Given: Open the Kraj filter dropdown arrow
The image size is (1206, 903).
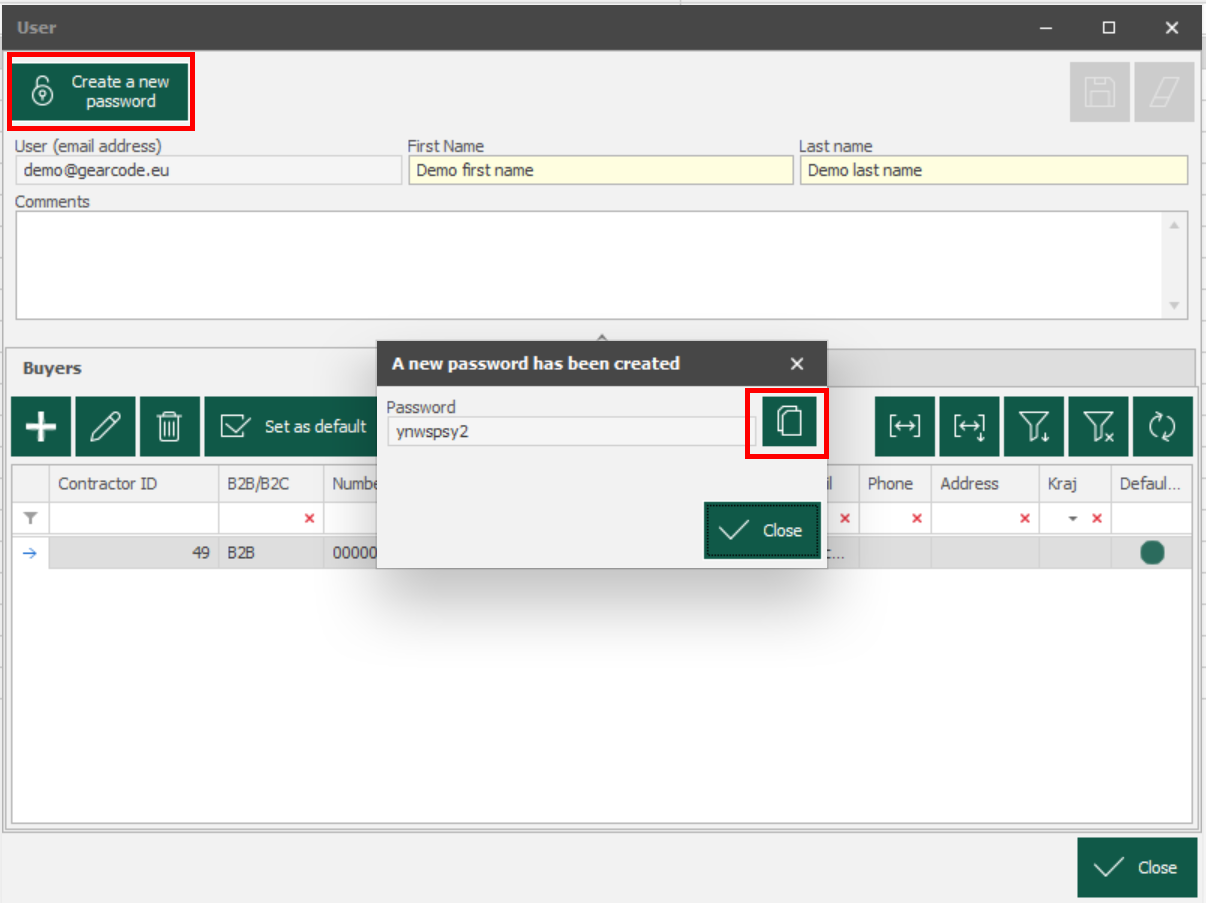Looking at the screenshot, I should pos(1073,518).
